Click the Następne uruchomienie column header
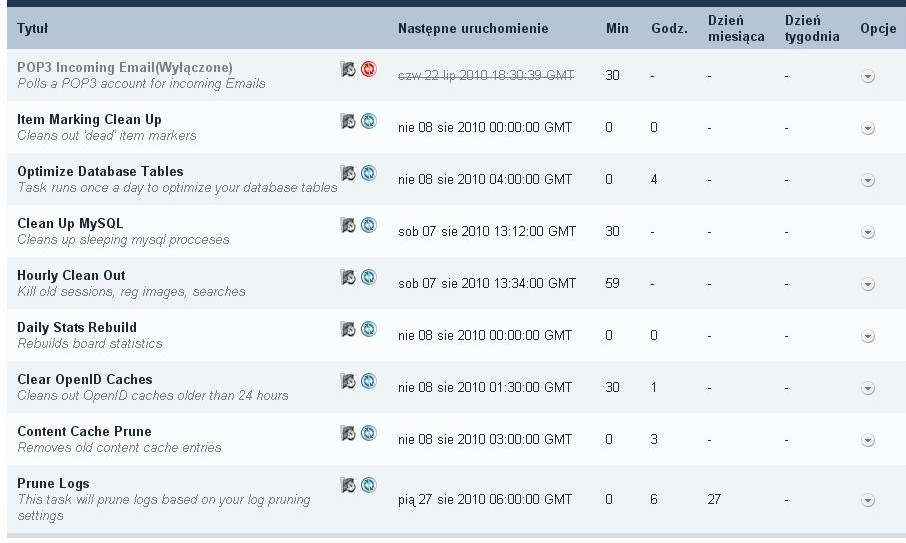The height and width of the screenshot is (543, 906). pyautogui.click(x=473, y=29)
